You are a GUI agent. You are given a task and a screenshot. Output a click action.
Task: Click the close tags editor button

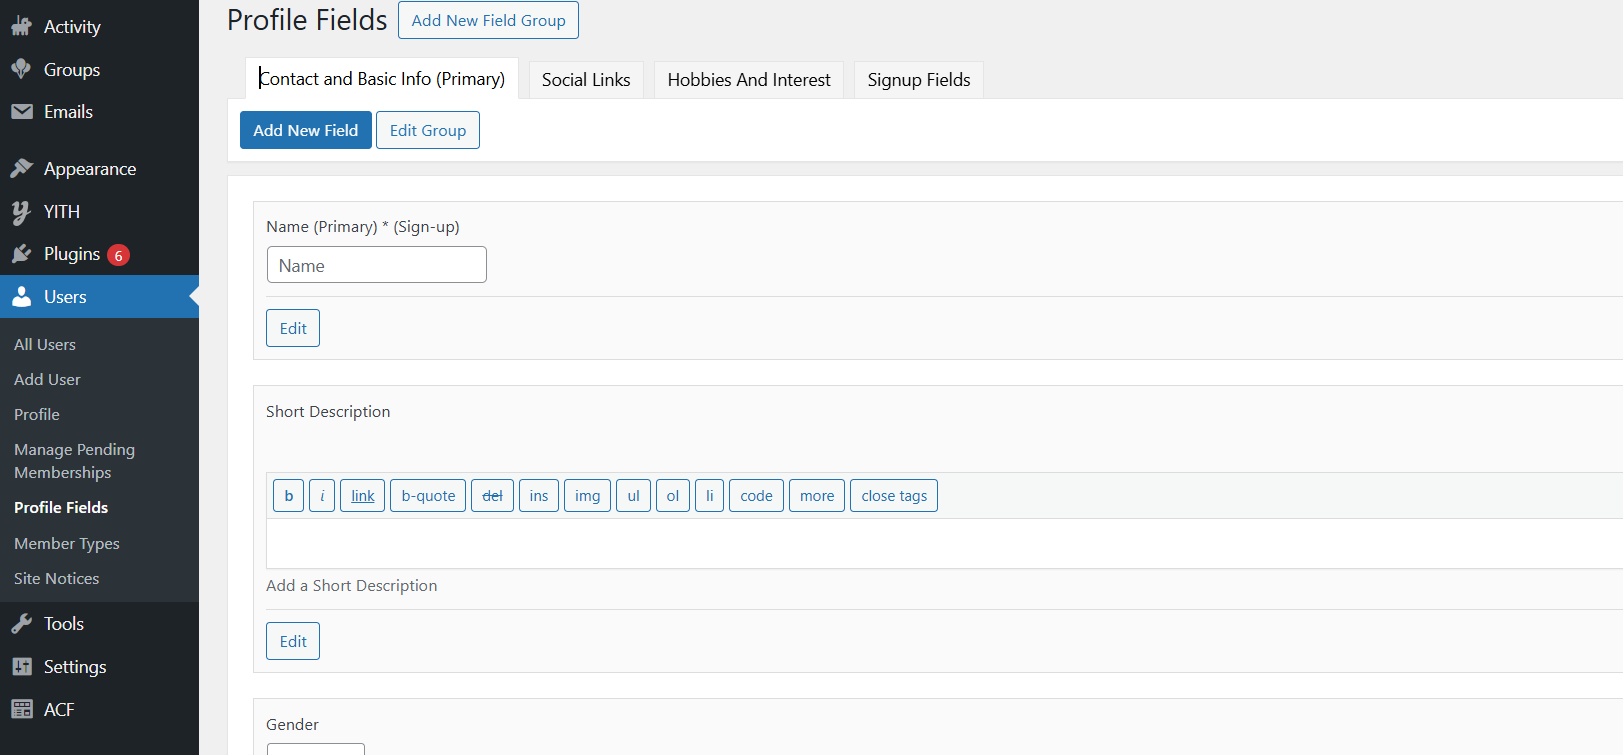[x=893, y=496]
